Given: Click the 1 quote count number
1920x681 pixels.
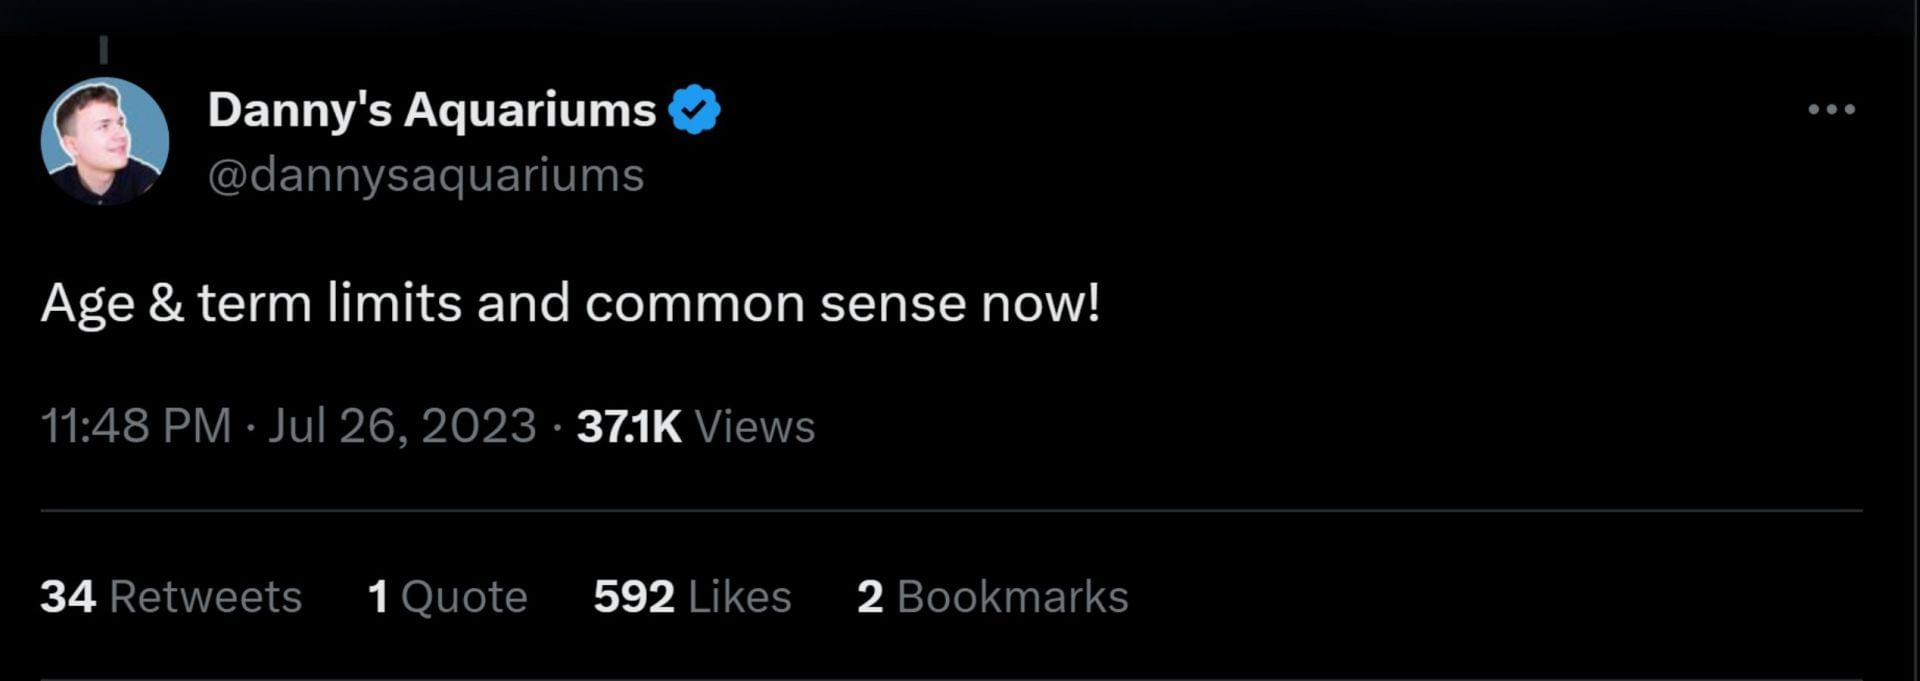Looking at the screenshot, I should pyautogui.click(x=378, y=597).
